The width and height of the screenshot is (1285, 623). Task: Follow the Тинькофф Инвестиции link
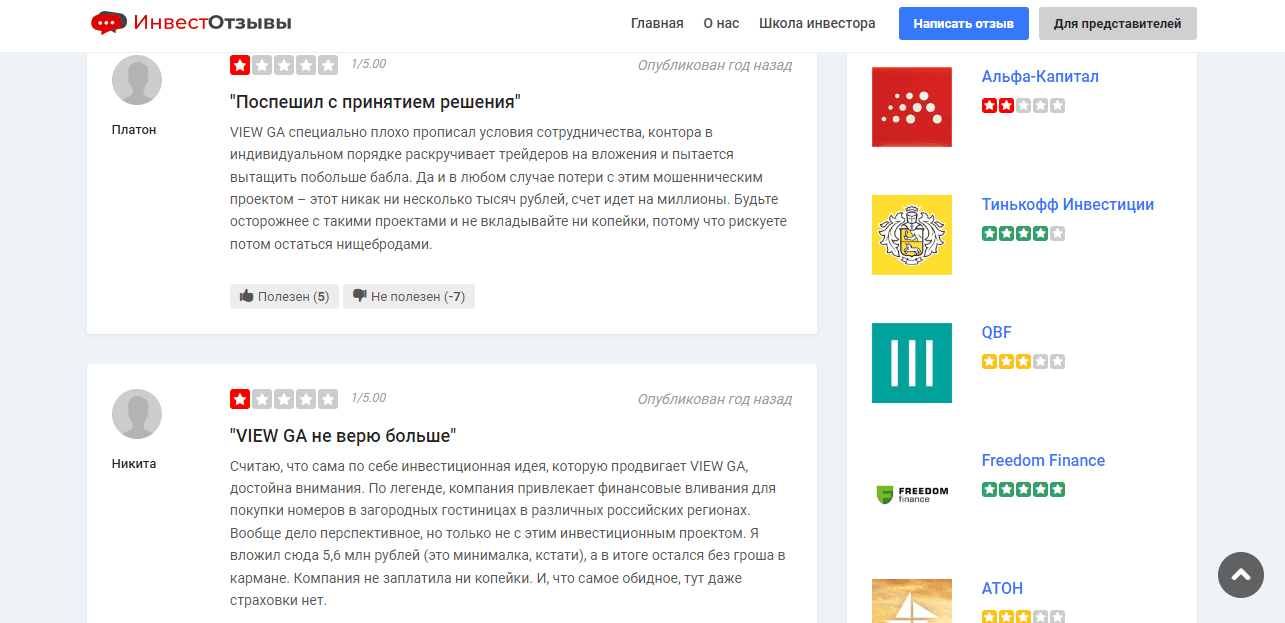[1067, 205]
